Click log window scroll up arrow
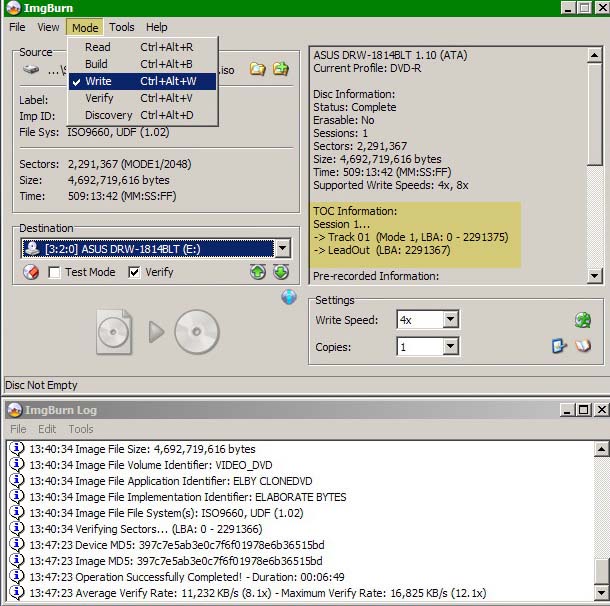Viewport: 610px width, 606px height. [x=601, y=449]
